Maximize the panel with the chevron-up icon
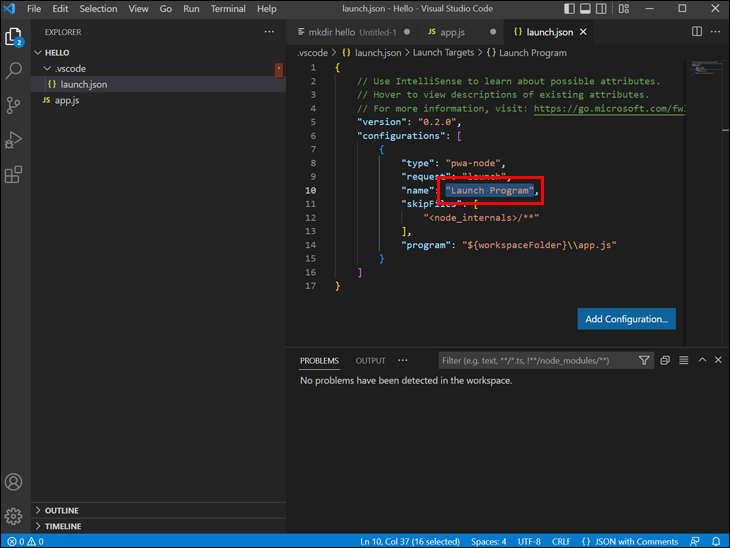Image resolution: width=730 pixels, height=548 pixels. (x=702, y=360)
